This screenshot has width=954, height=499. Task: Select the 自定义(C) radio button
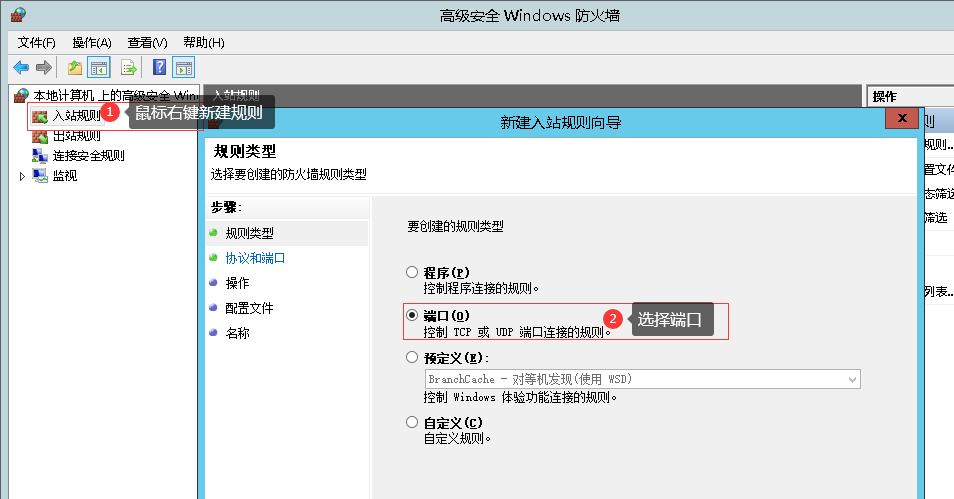pyautogui.click(x=412, y=422)
